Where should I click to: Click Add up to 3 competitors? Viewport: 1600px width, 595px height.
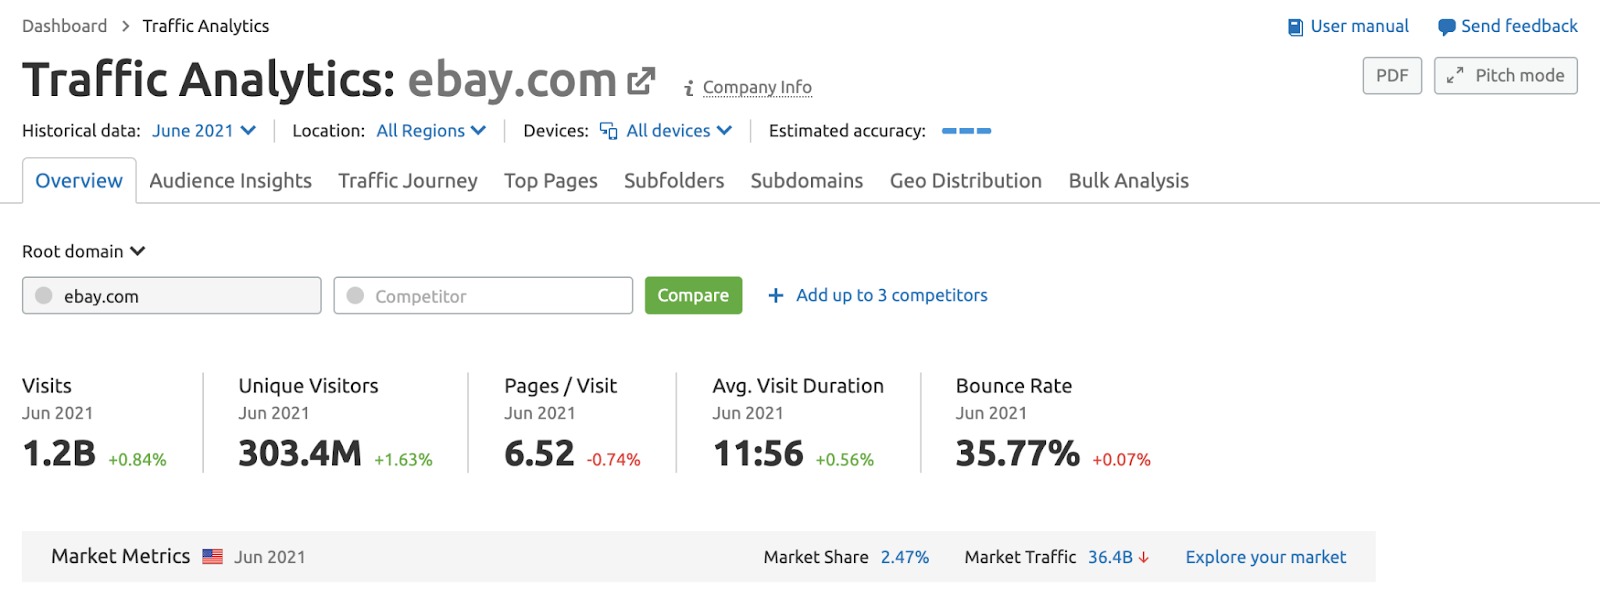point(891,295)
